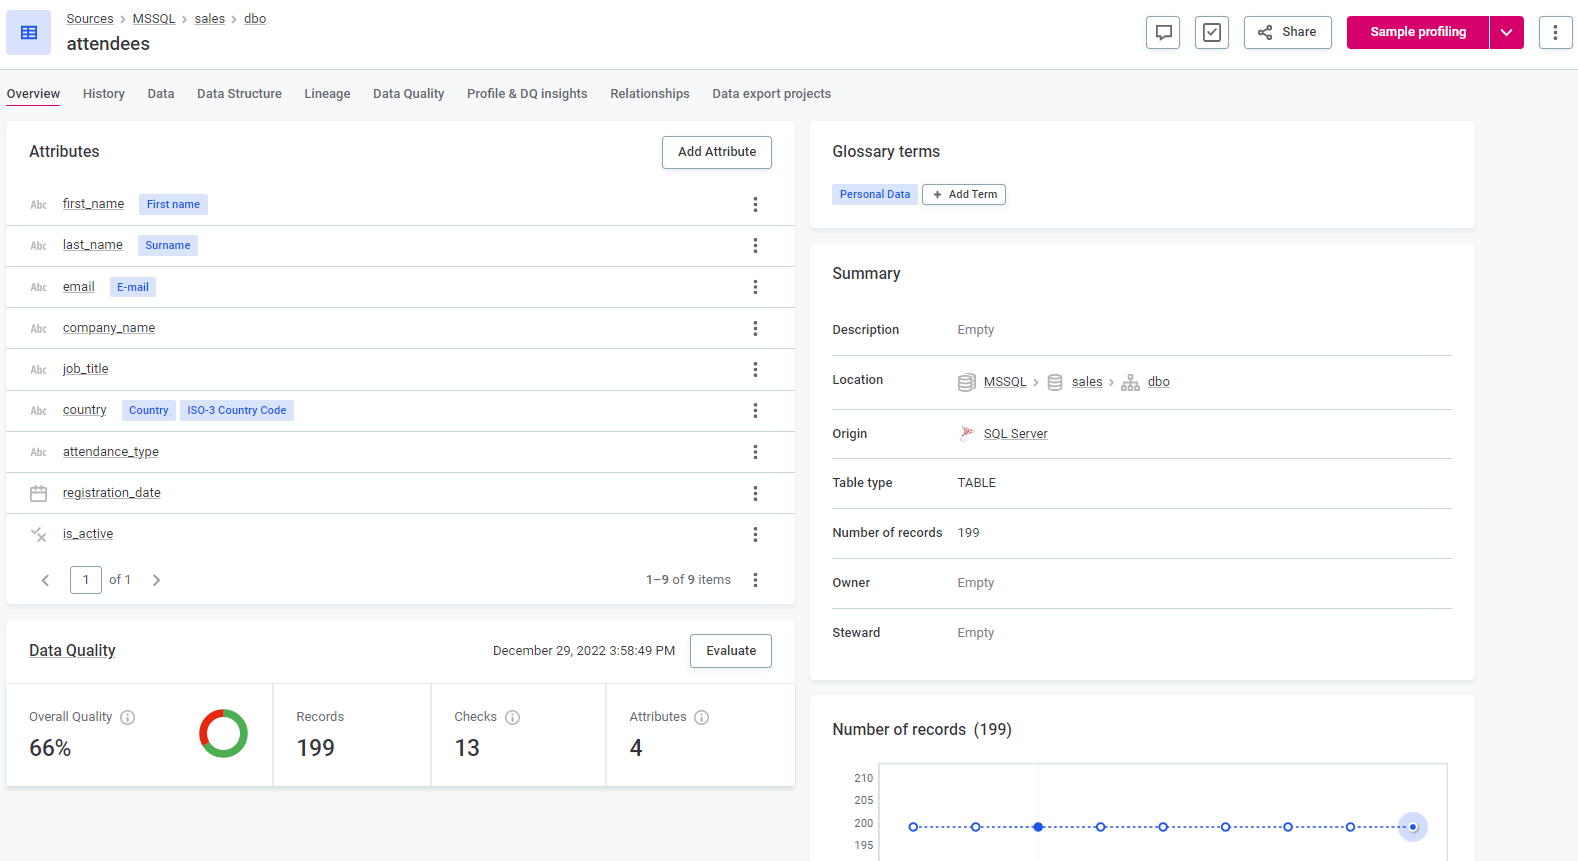Select the last data point on records chart
The width and height of the screenshot is (1578, 861).
[1412, 827]
